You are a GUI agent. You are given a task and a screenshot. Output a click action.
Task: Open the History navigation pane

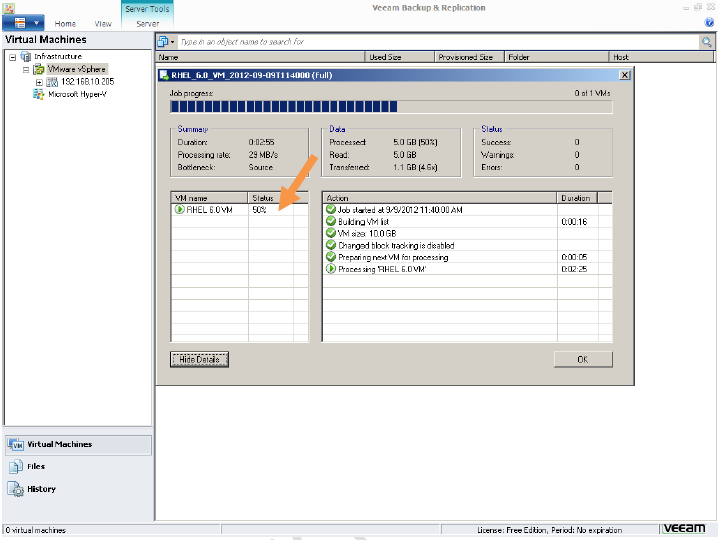coord(79,489)
